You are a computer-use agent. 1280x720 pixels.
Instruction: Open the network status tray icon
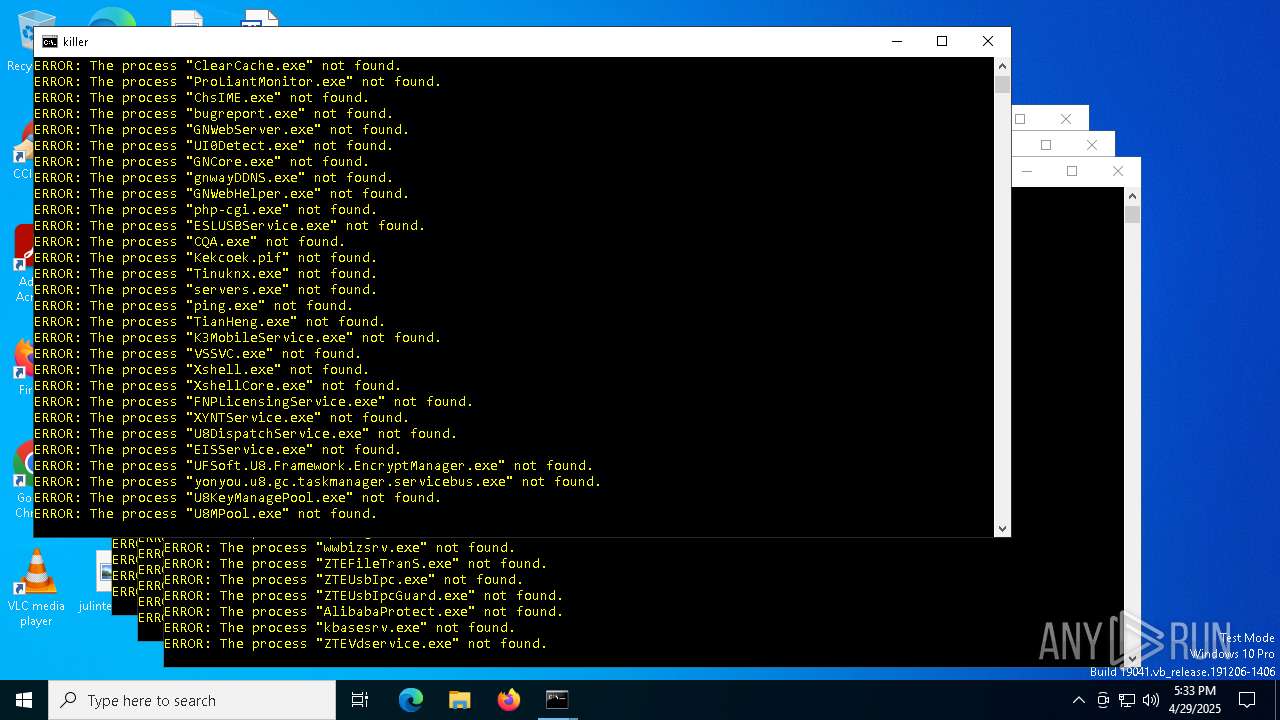click(1127, 700)
